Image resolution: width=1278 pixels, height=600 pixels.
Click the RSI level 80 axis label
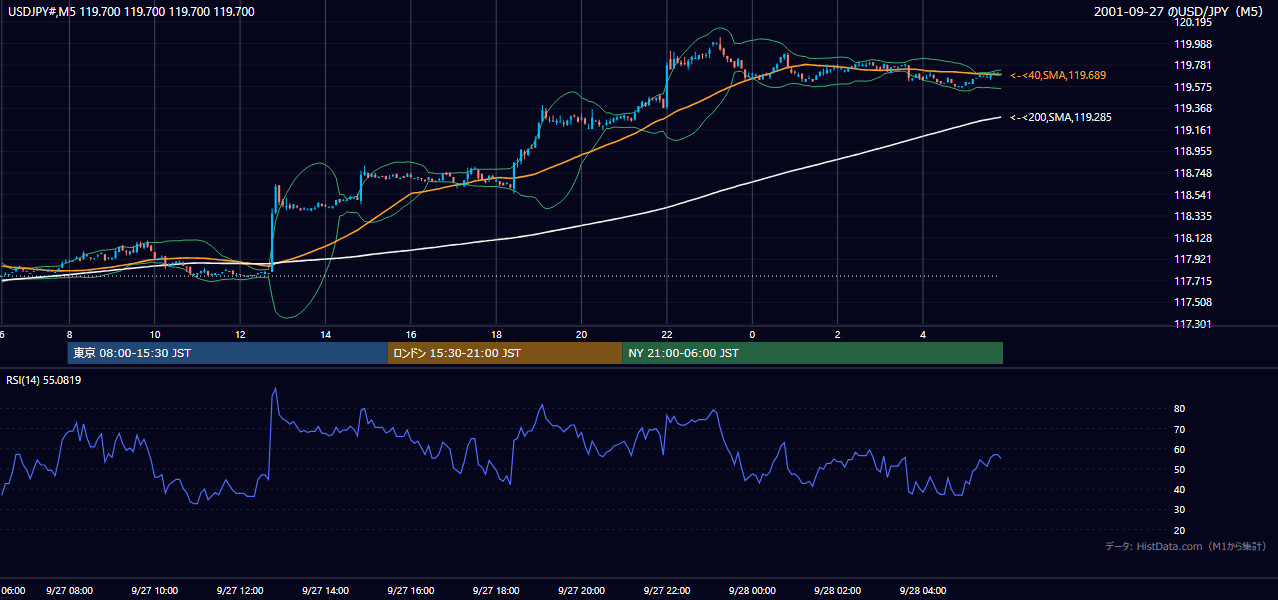[1180, 409]
